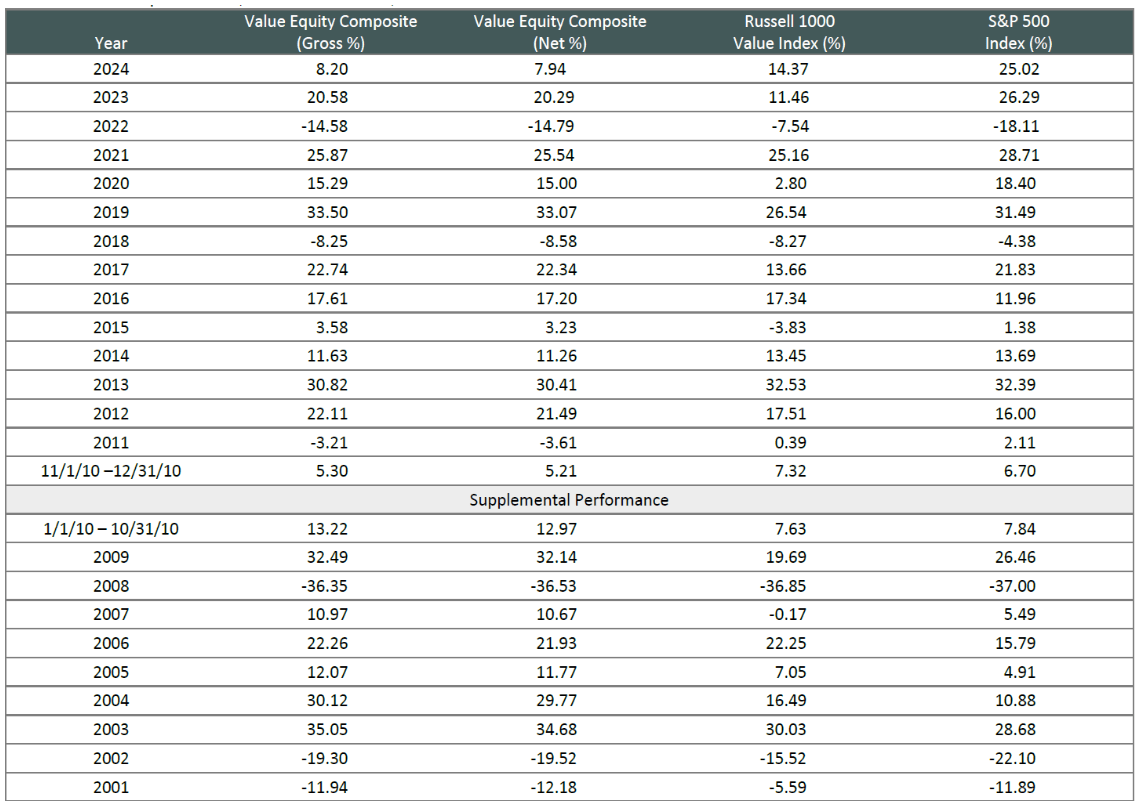Select the 2017 S&P 500 value 21.83
This screenshot has width=1137, height=801.
point(1016,270)
